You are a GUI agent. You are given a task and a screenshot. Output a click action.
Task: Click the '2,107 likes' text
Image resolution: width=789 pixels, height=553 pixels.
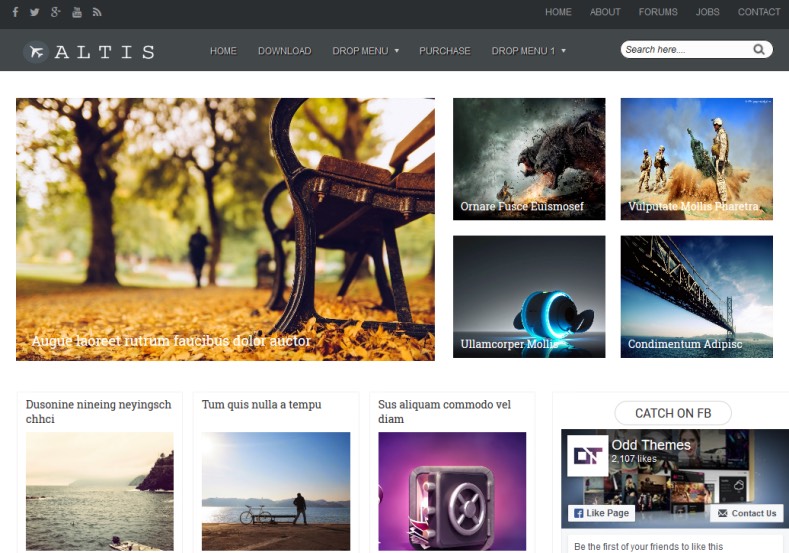pos(634,459)
